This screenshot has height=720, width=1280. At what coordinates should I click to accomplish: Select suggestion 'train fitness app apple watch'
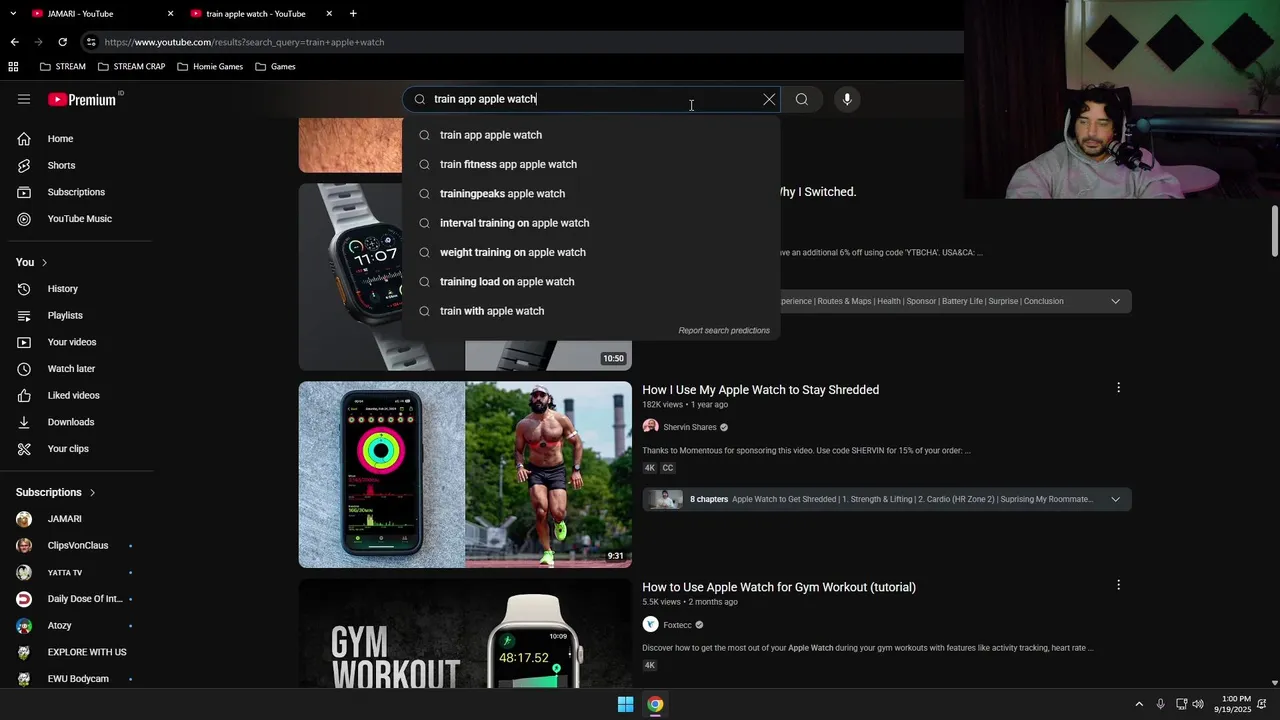591,164
